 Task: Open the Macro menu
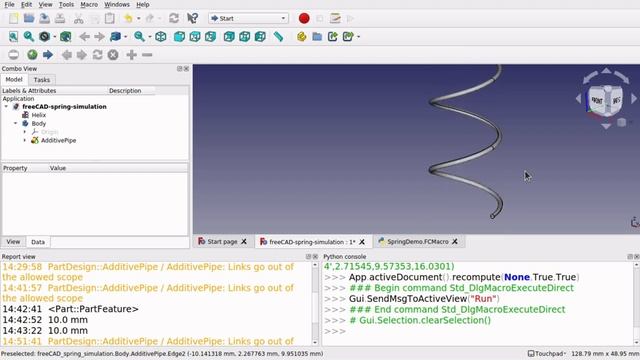89,4
